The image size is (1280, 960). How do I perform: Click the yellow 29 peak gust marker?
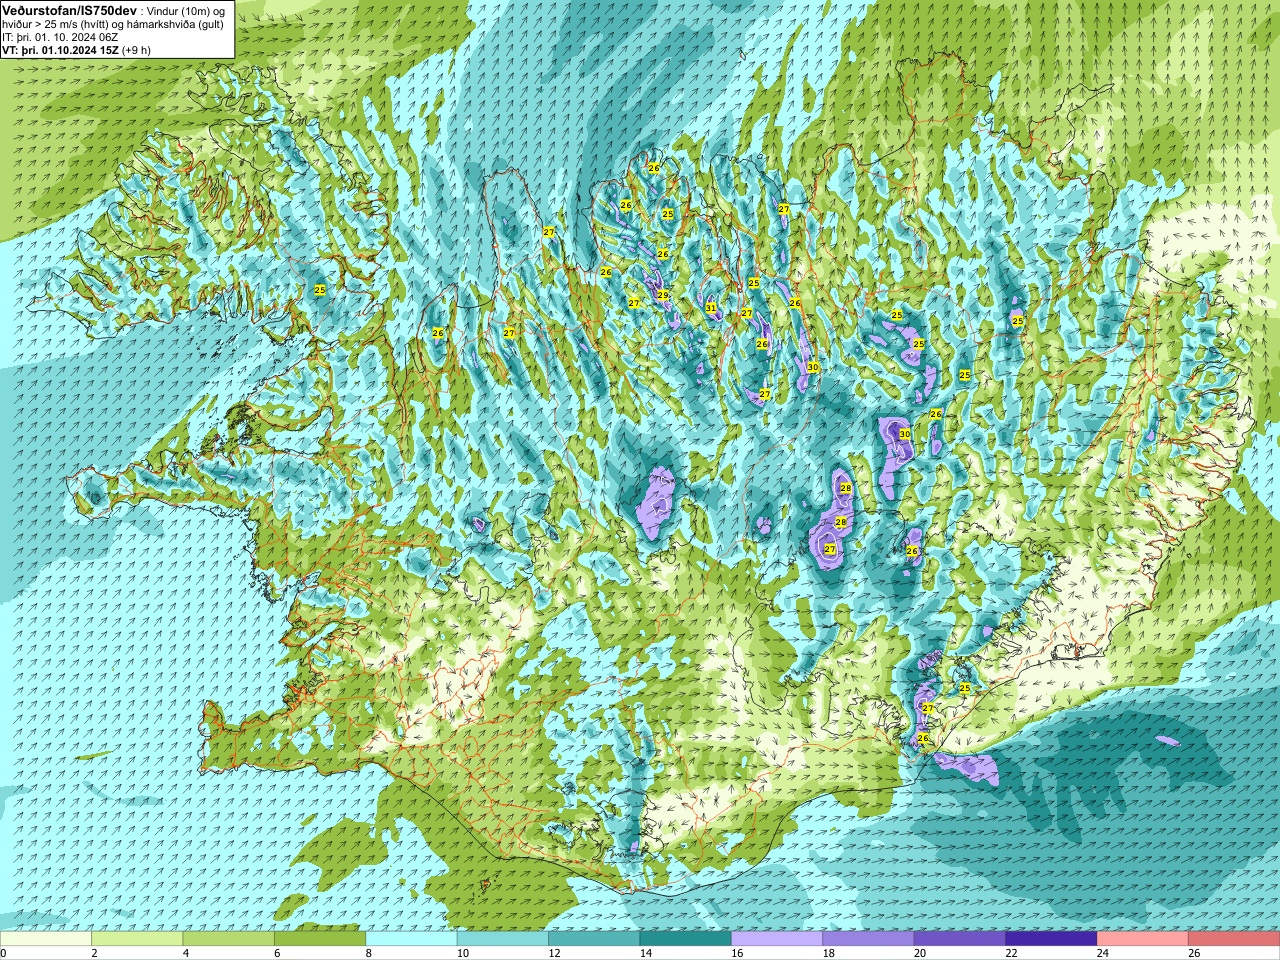point(663,295)
